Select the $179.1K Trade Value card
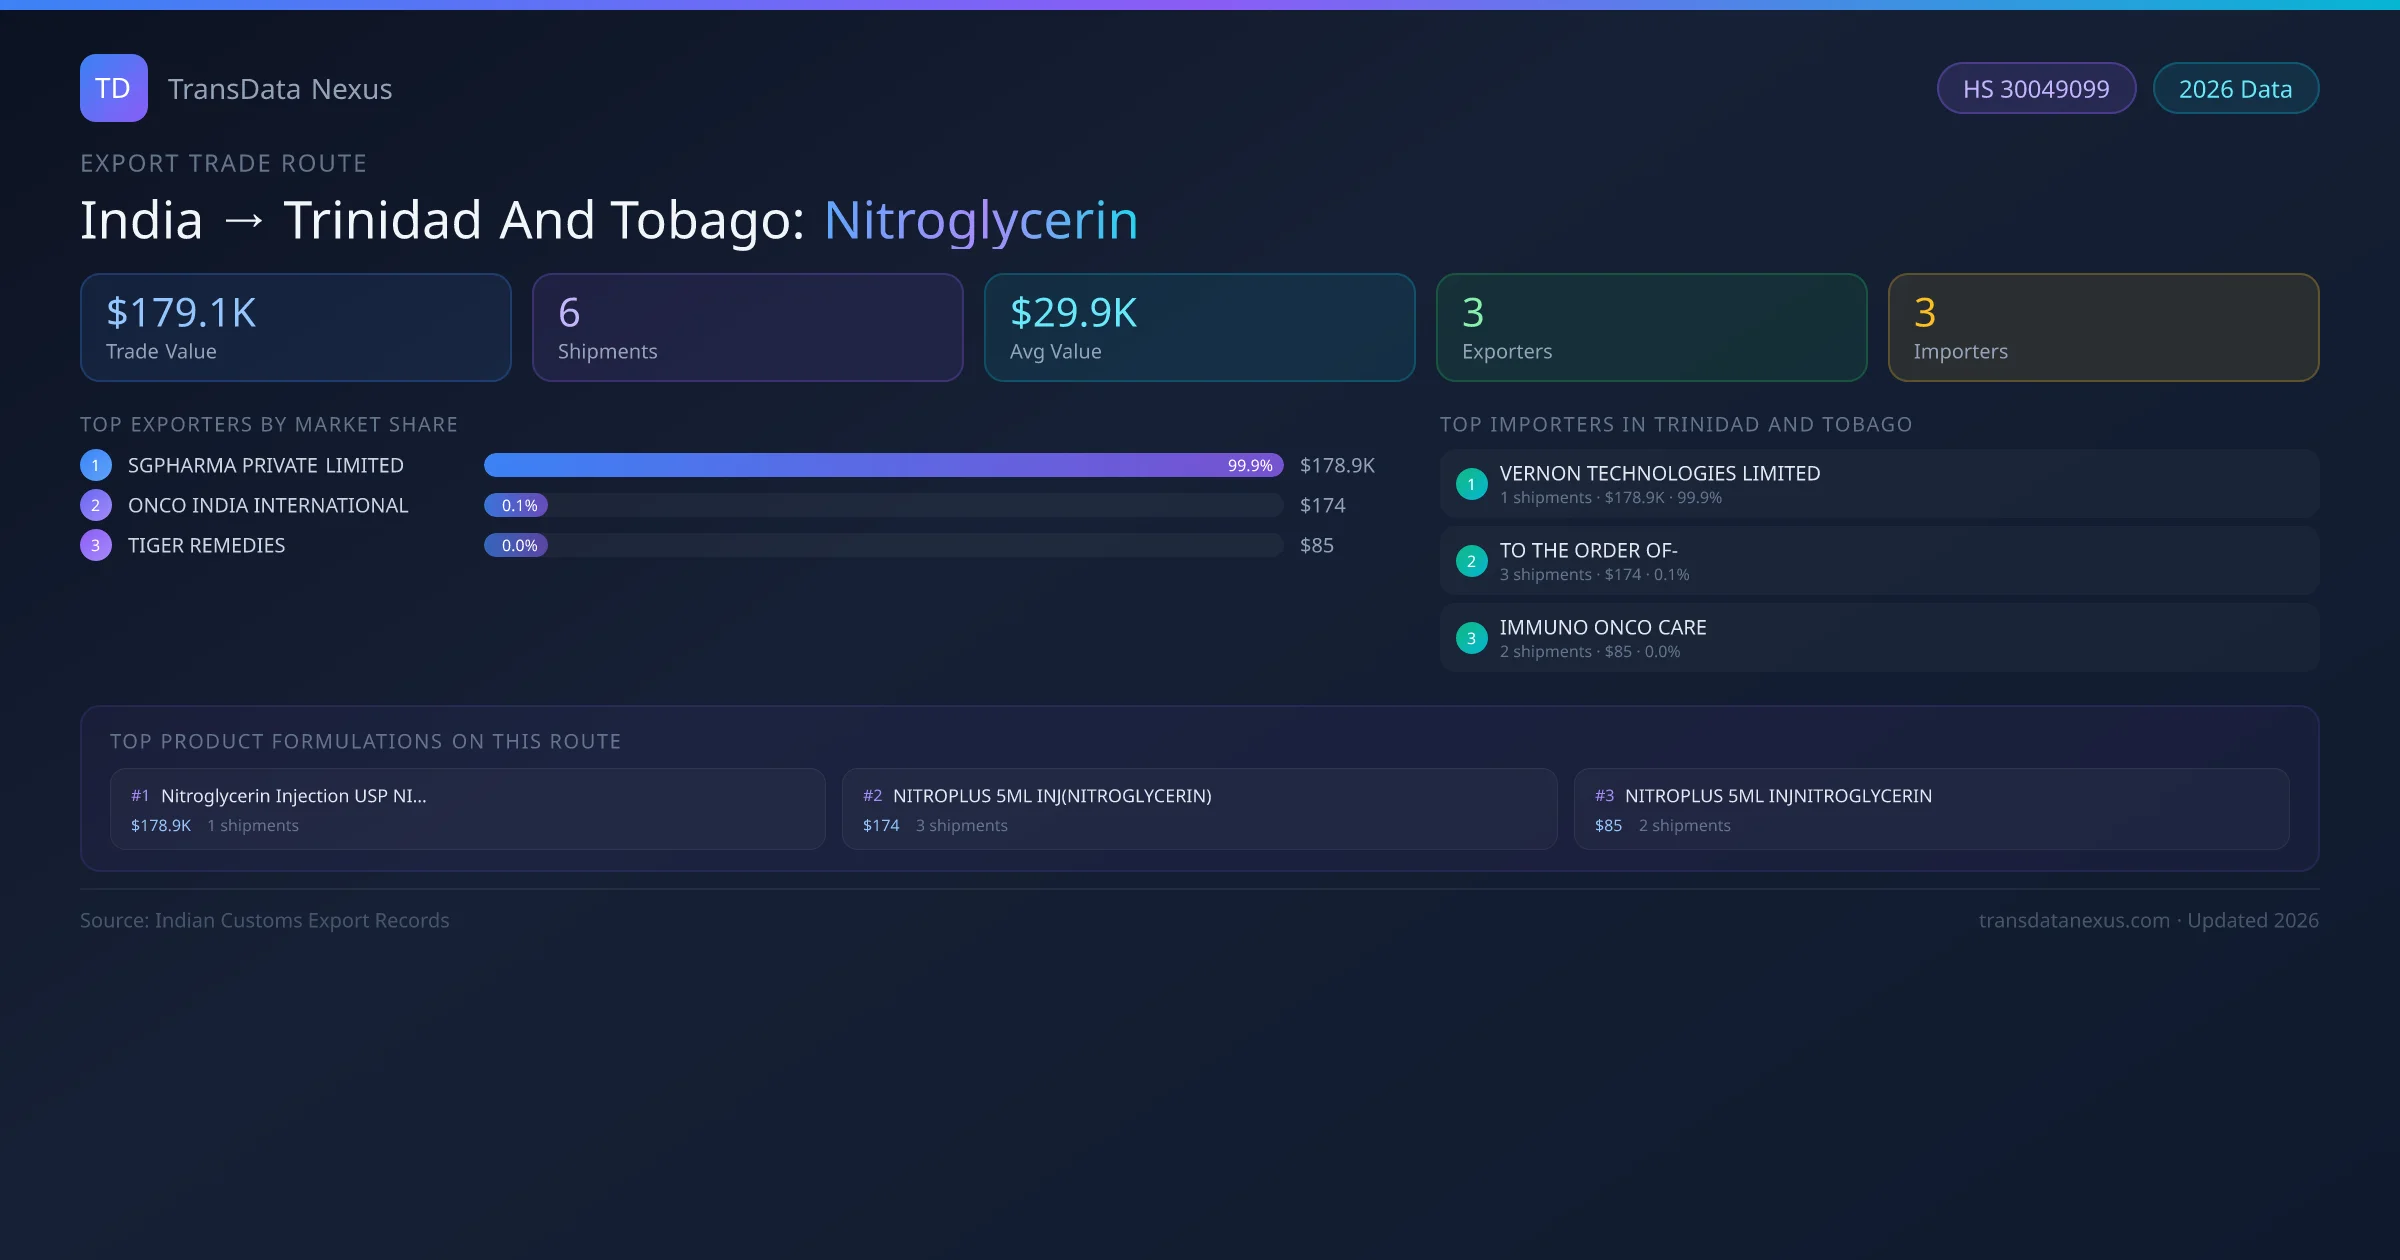This screenshot has width=2400, height=1260. click(x=295, y=328)
